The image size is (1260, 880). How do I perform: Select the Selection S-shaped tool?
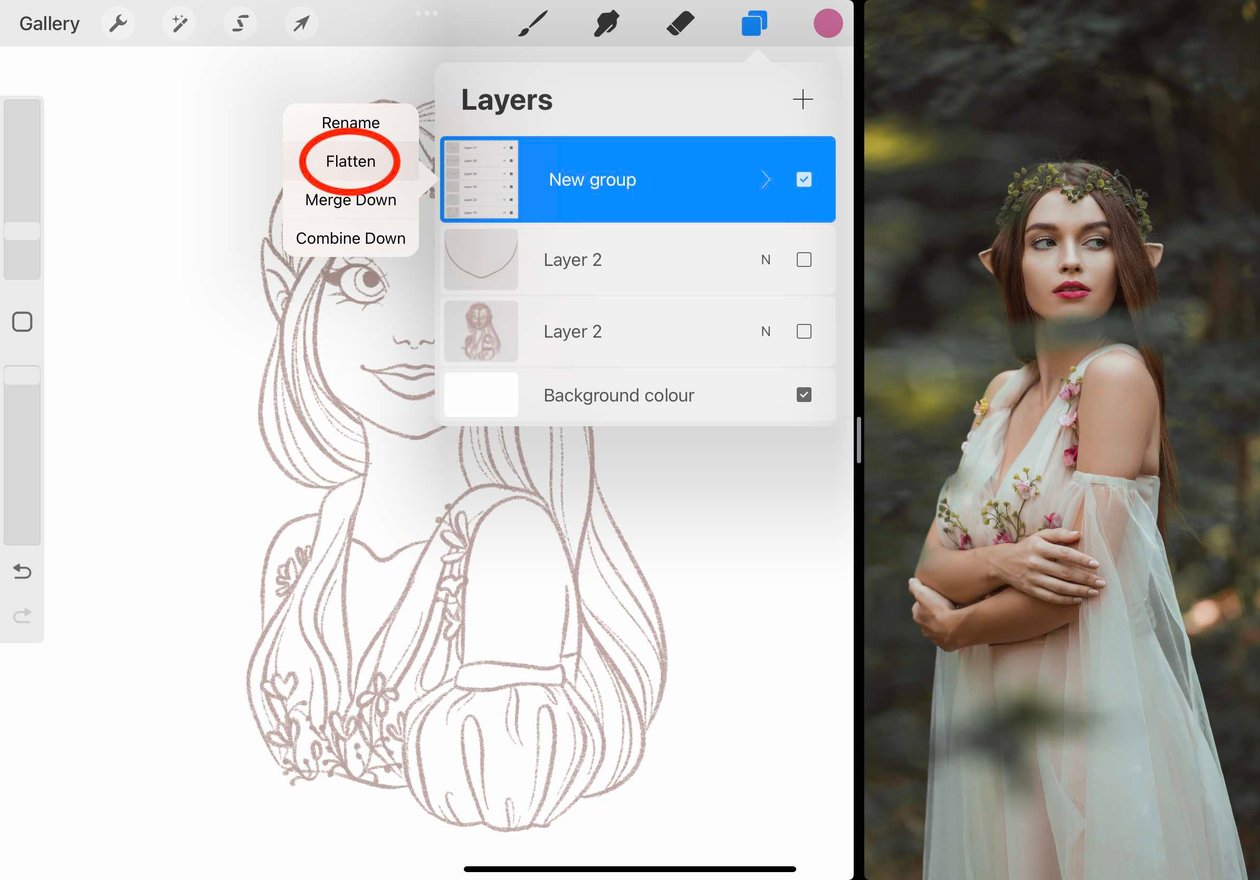tap(240, 23)
